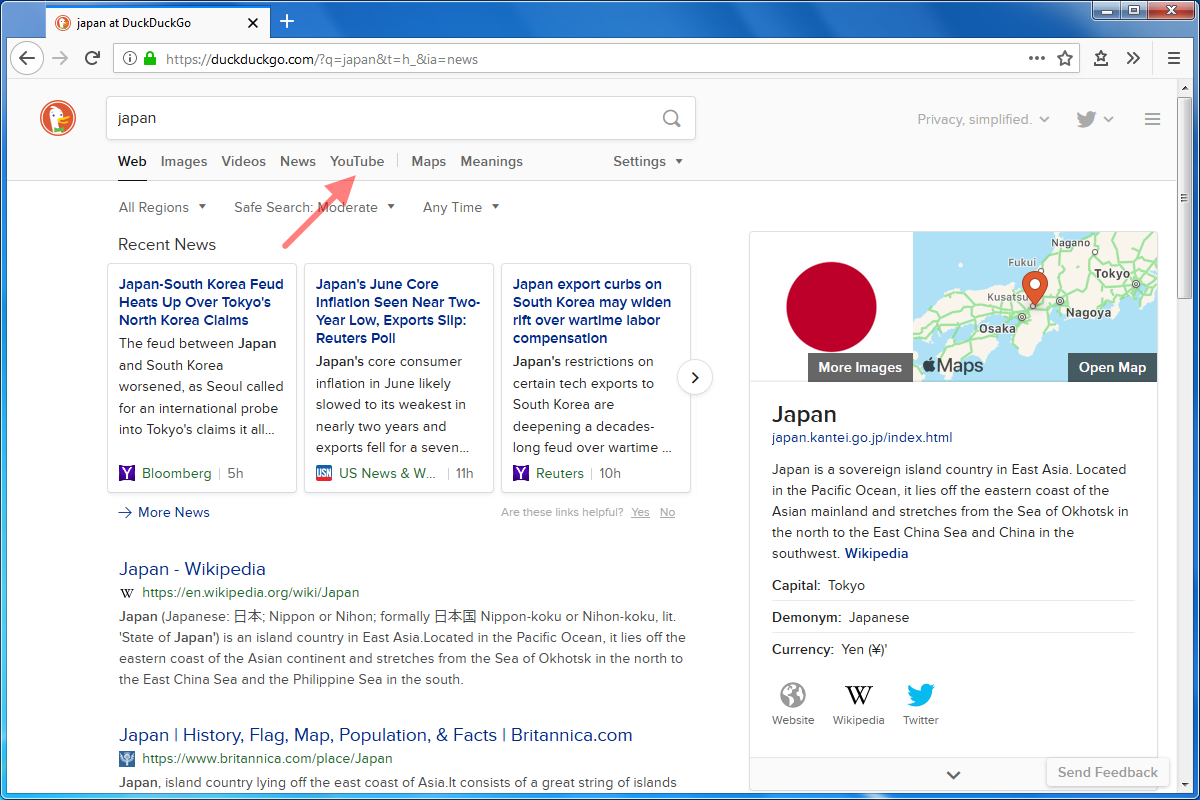The width and height of the screenshot is (1200, 800).
Task: Click the Reuters source icon
Action: pos(521,473)
